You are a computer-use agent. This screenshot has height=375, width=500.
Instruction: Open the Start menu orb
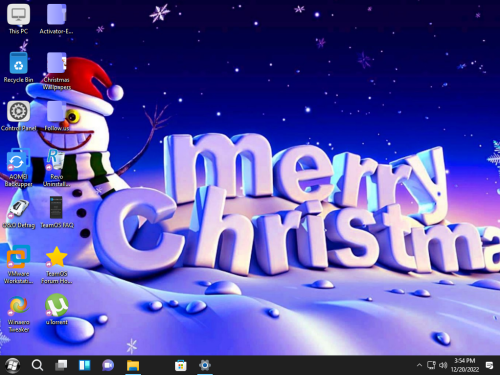tap(12, 365)
